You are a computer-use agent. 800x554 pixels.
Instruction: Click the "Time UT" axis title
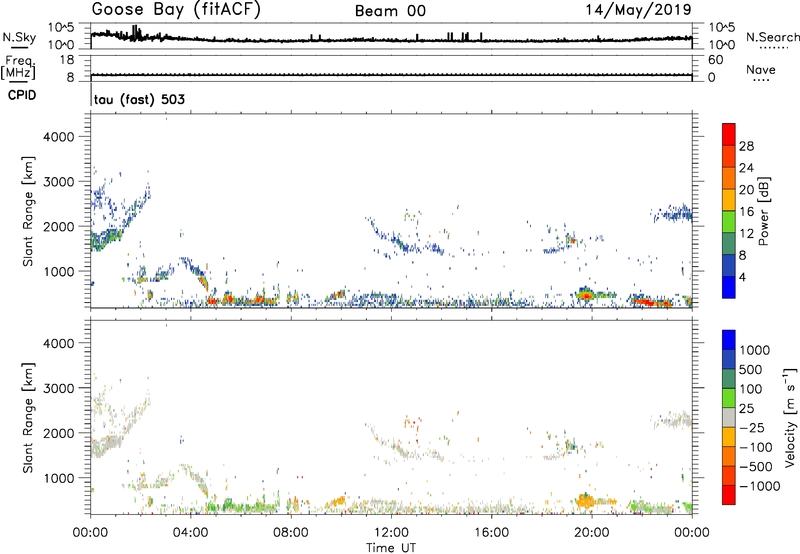391,548
